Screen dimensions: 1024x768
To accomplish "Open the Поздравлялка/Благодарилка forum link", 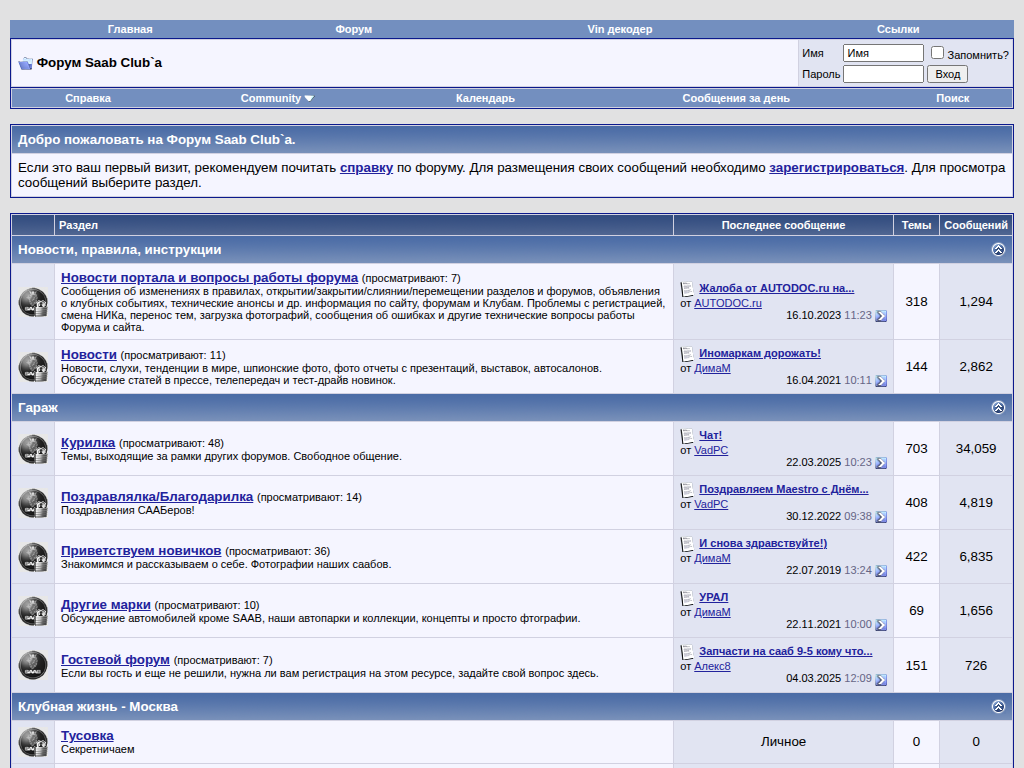I will 157,497.
